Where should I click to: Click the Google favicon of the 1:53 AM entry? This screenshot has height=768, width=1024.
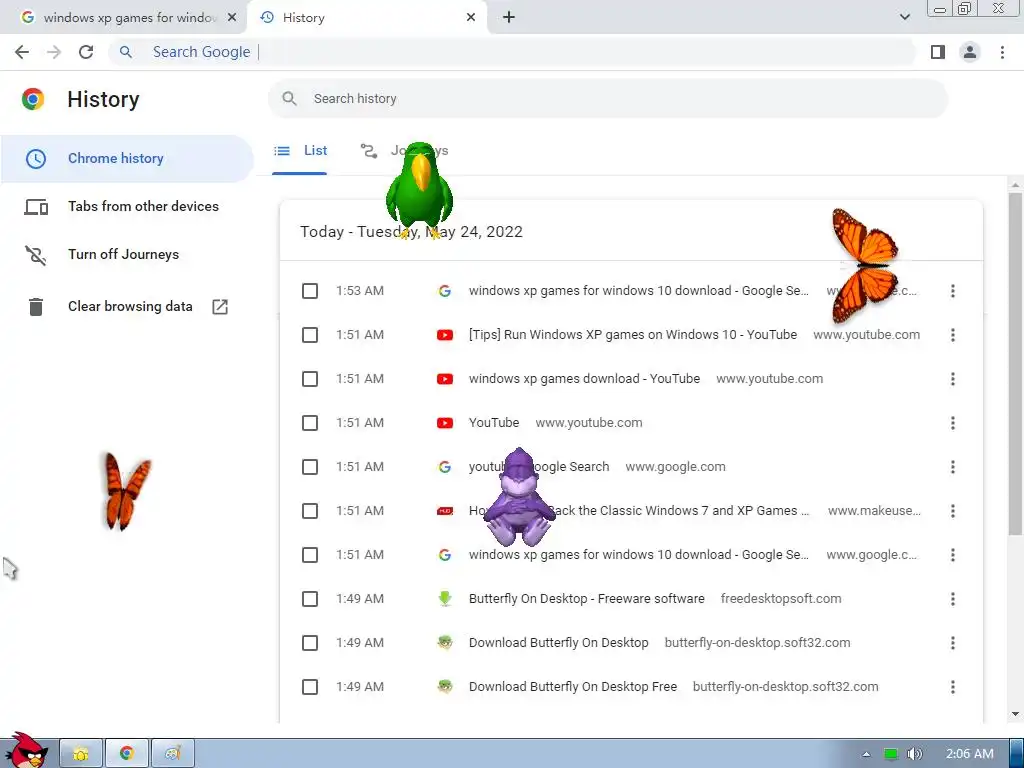coord(445,291)
